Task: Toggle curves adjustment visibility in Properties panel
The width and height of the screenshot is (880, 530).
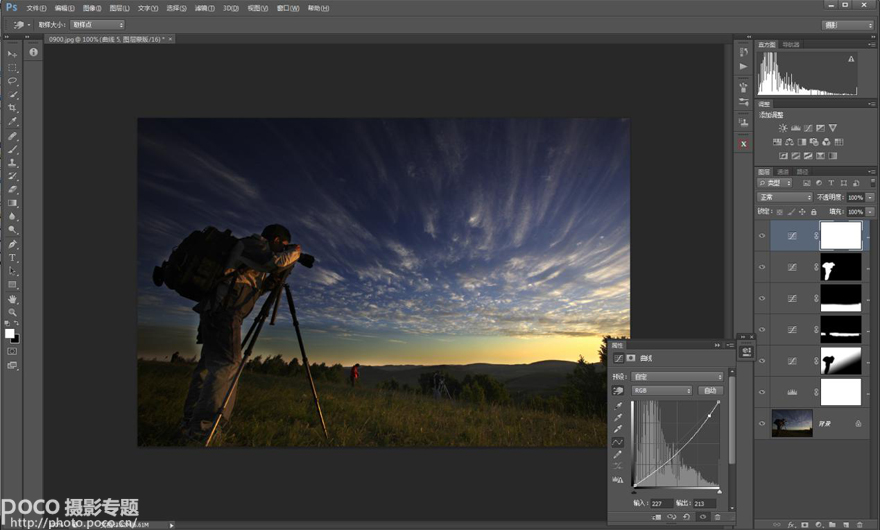Action: point(702,517)
